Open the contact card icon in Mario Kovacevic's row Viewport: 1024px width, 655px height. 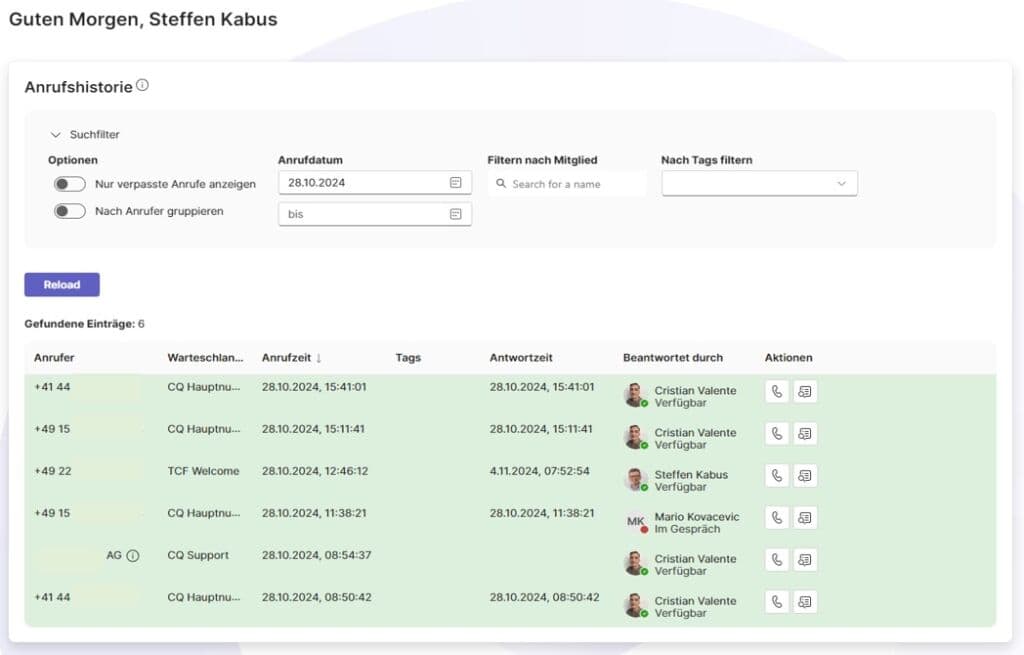[x=805, y=518]
